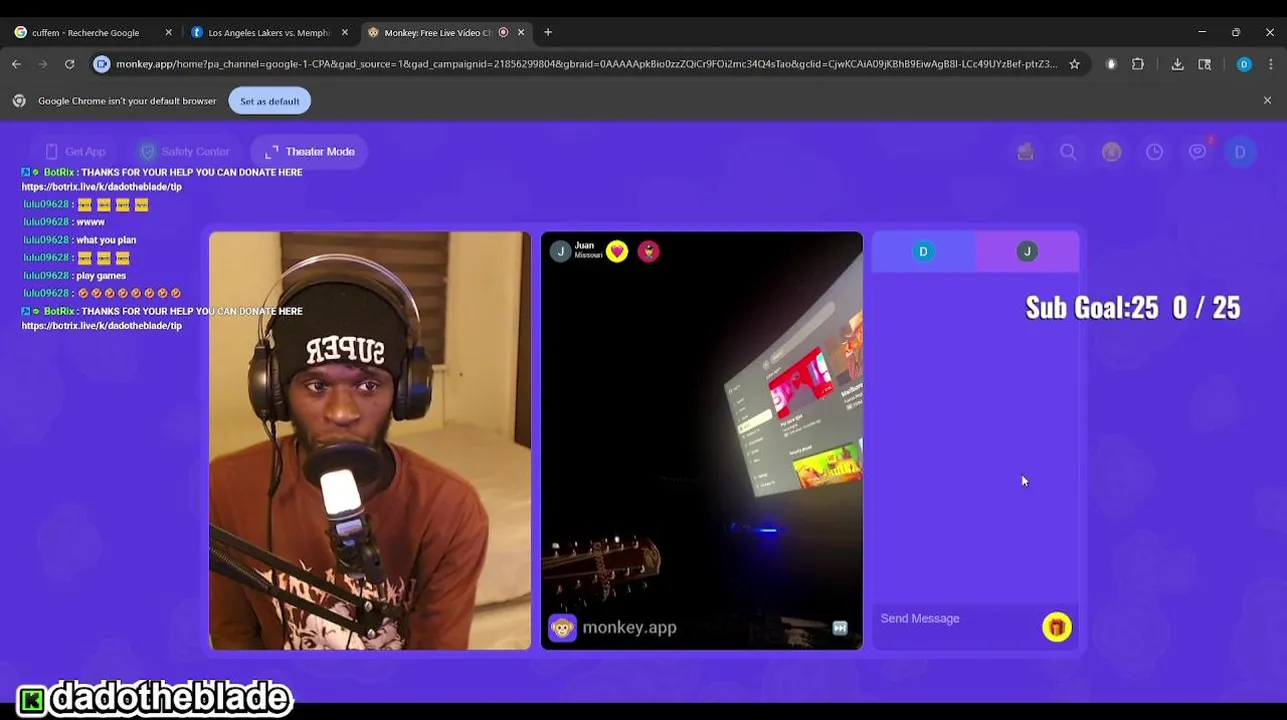1287x720 pixels.
Task: Dismiss the default browser infobar
Action: (1267, 101)
